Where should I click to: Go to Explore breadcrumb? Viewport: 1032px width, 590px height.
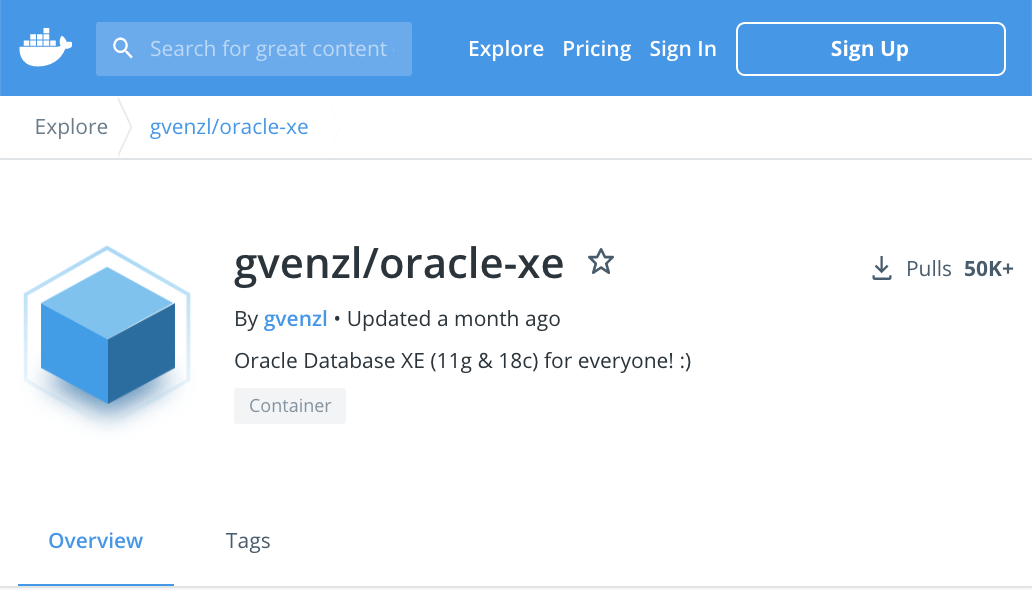click(x=71, y=126)
